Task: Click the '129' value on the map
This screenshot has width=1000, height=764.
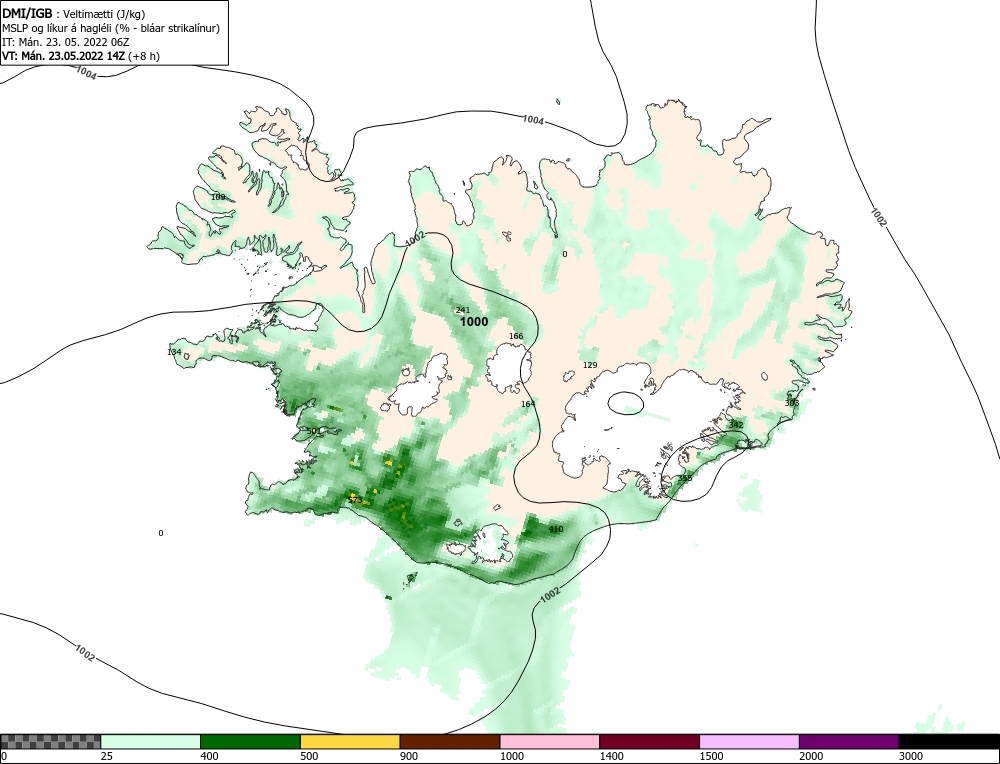Action: point(591,365)
